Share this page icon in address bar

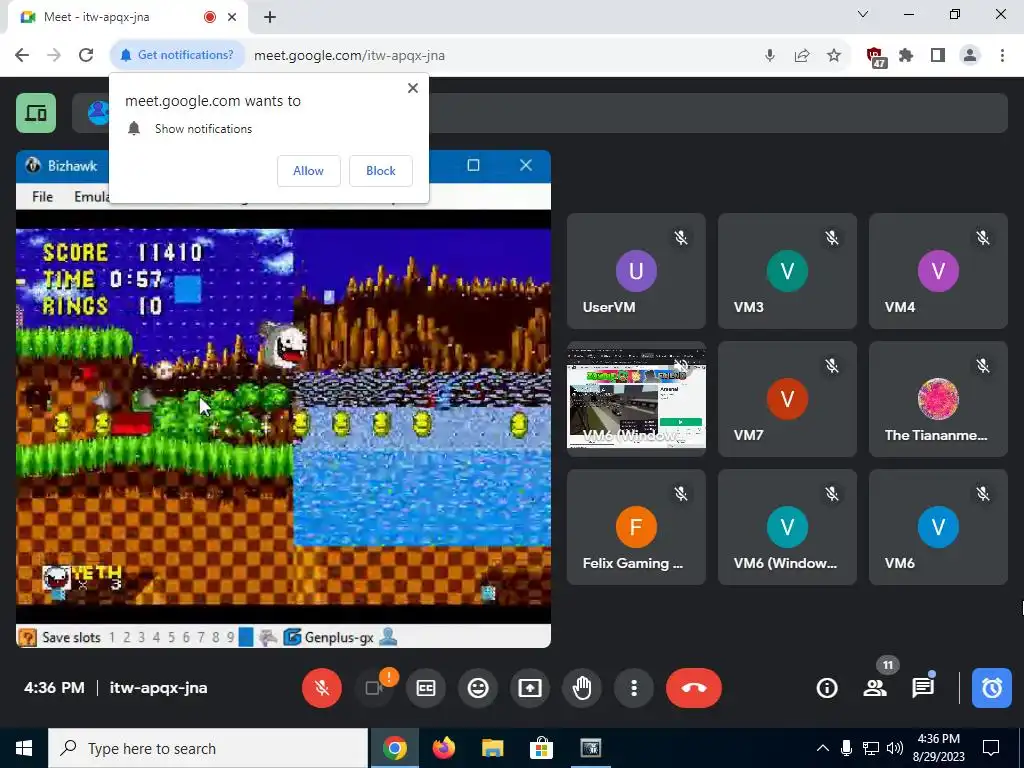802,56
